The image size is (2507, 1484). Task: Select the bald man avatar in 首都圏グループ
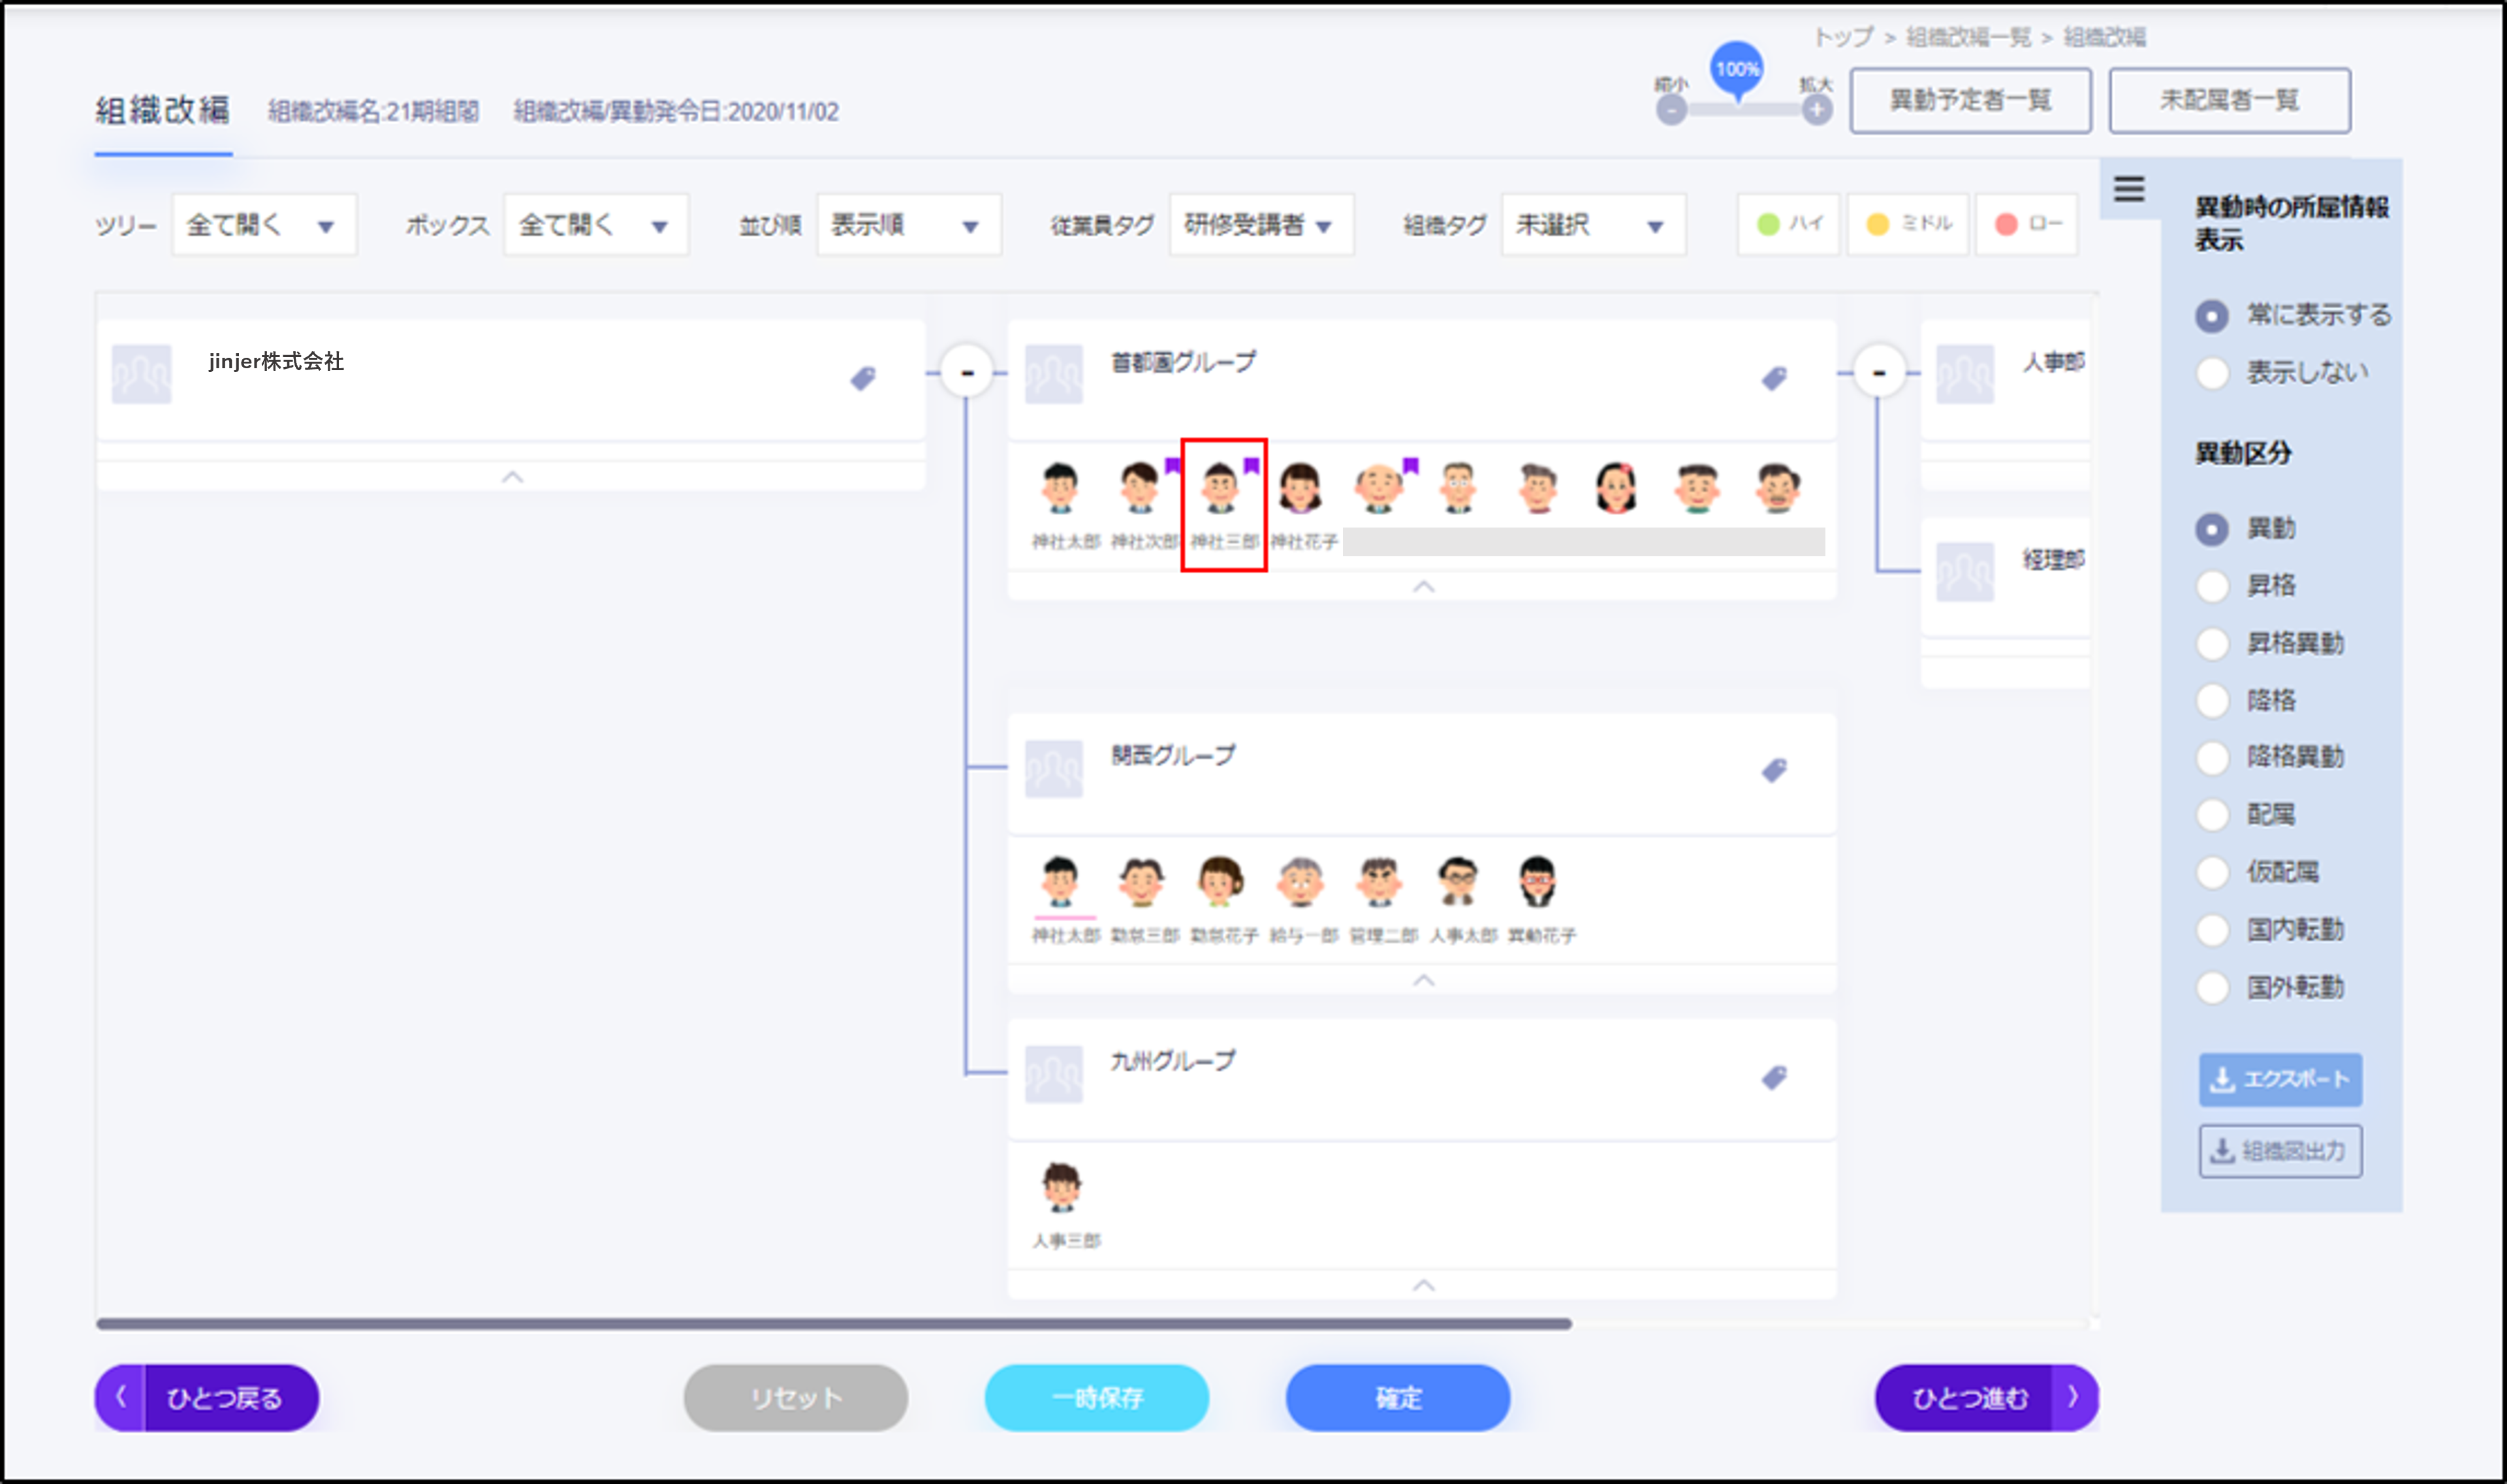(1379, 488)
